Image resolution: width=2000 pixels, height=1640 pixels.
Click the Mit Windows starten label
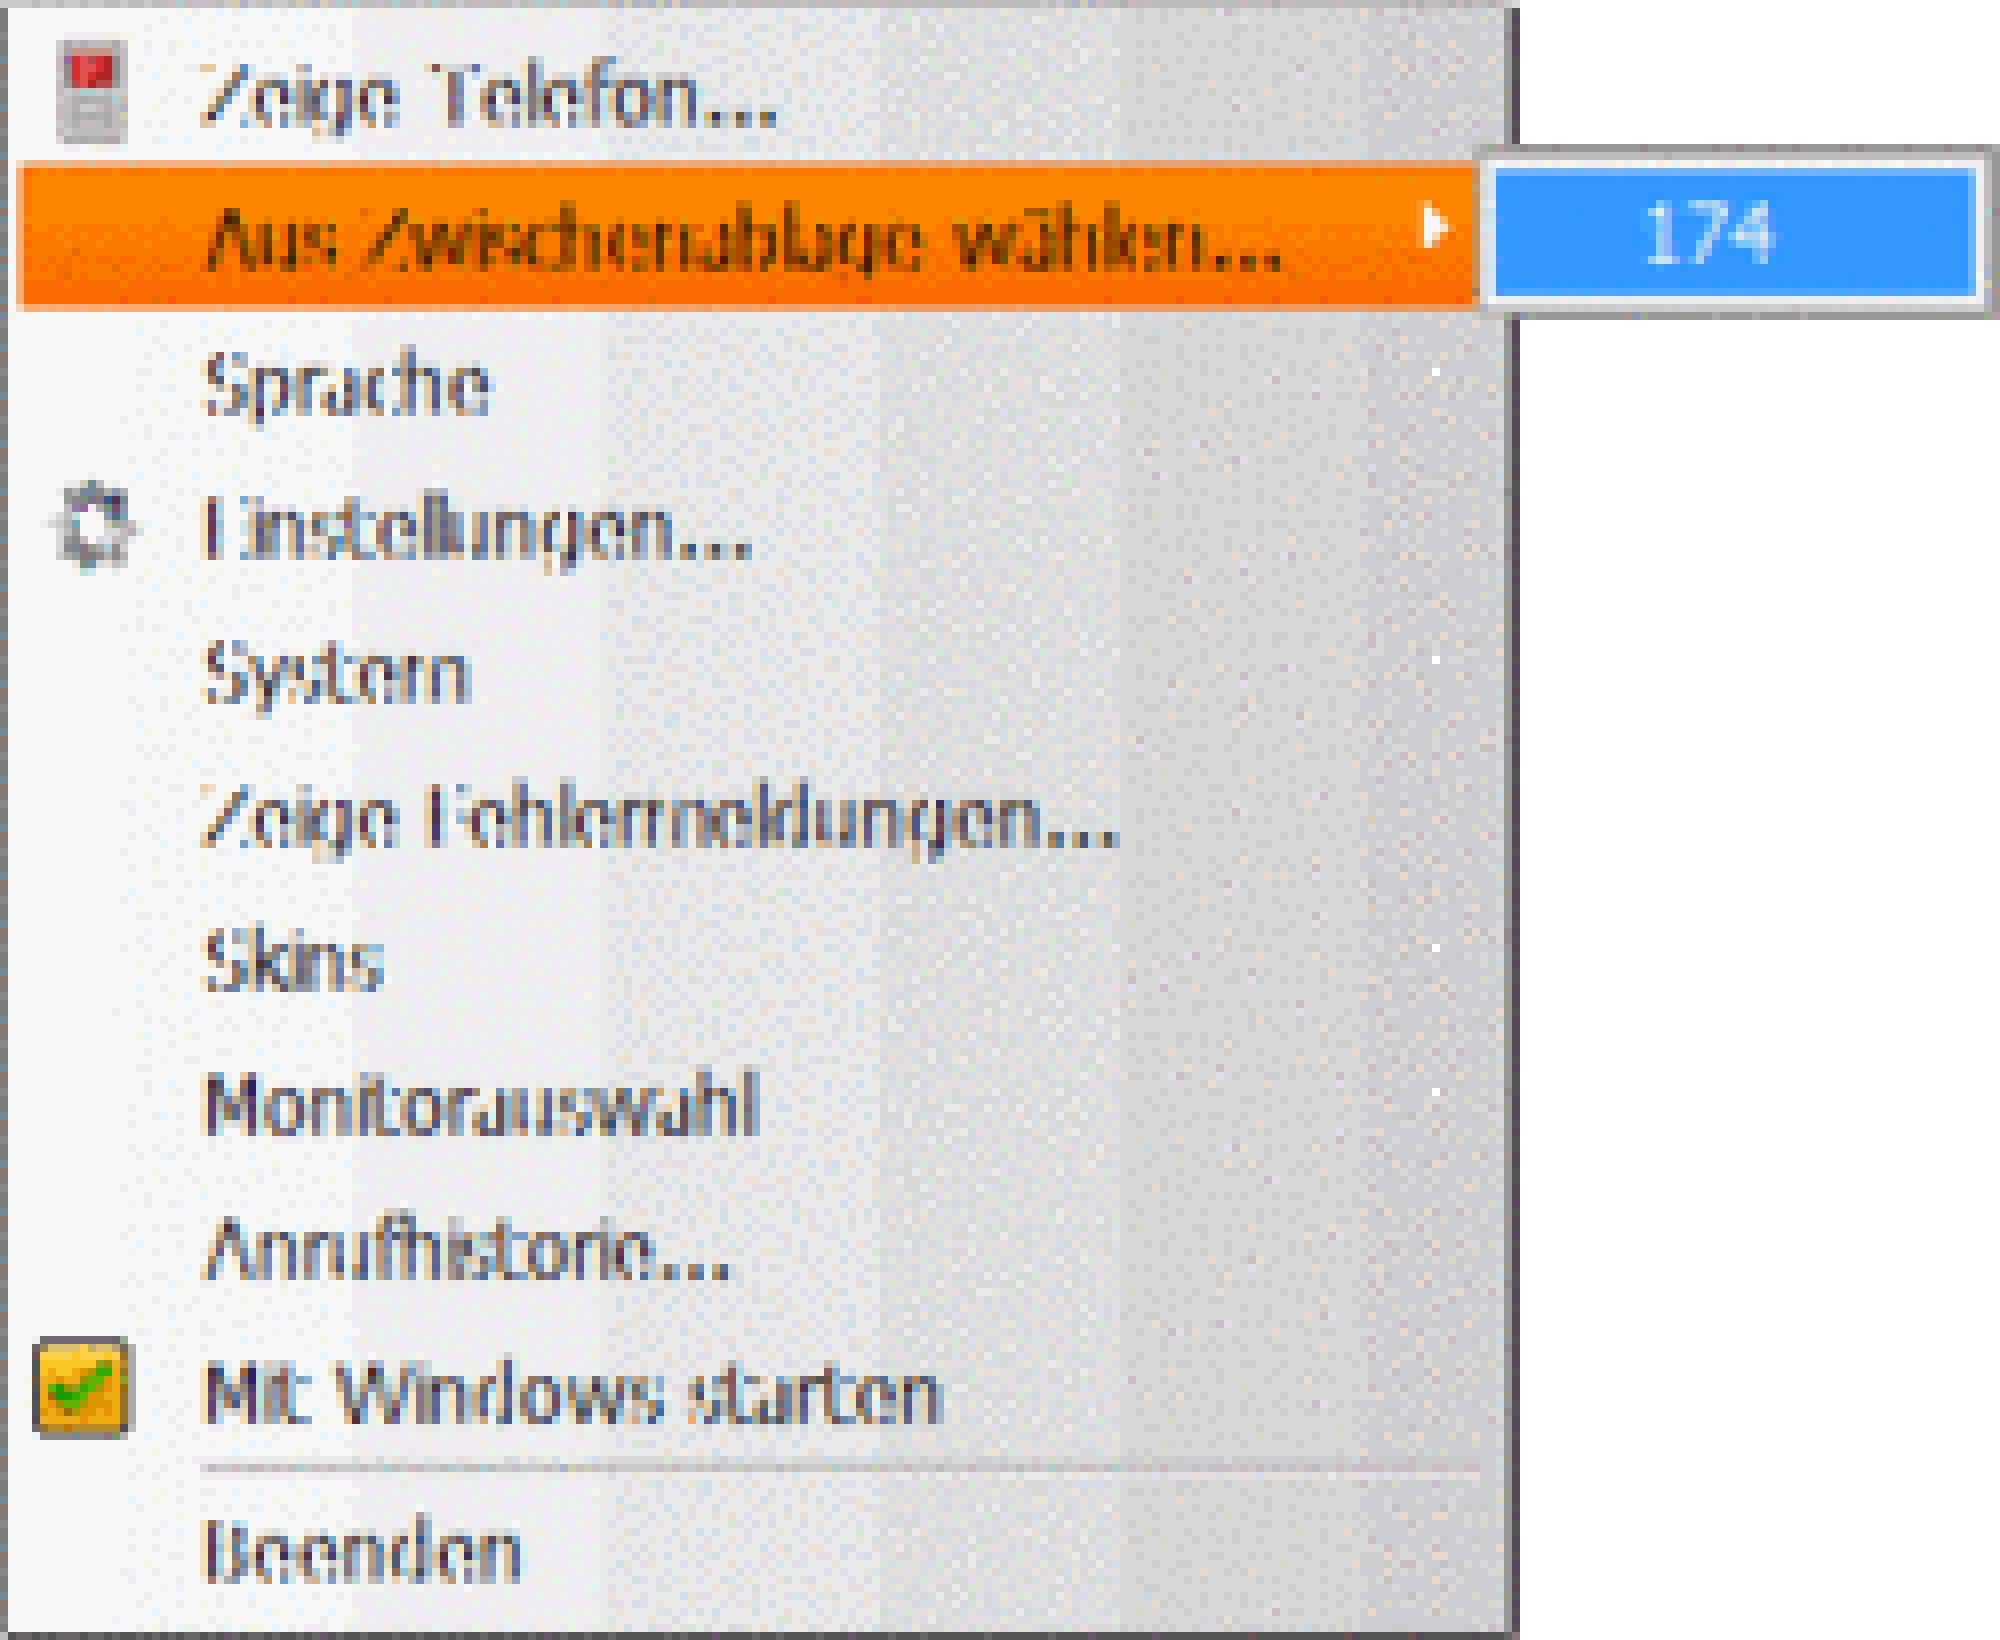click(x=572, y=1392)
